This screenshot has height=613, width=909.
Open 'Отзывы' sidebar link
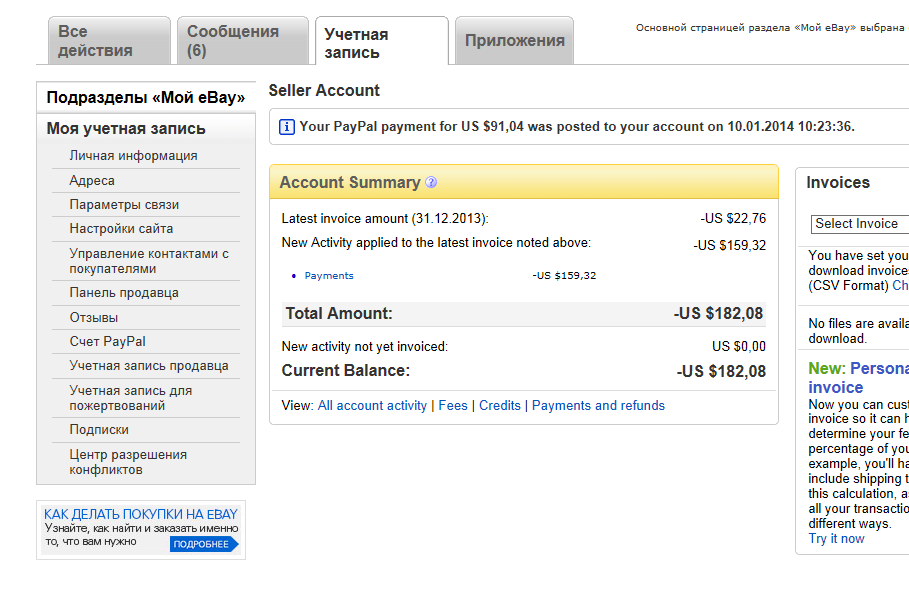94,317
